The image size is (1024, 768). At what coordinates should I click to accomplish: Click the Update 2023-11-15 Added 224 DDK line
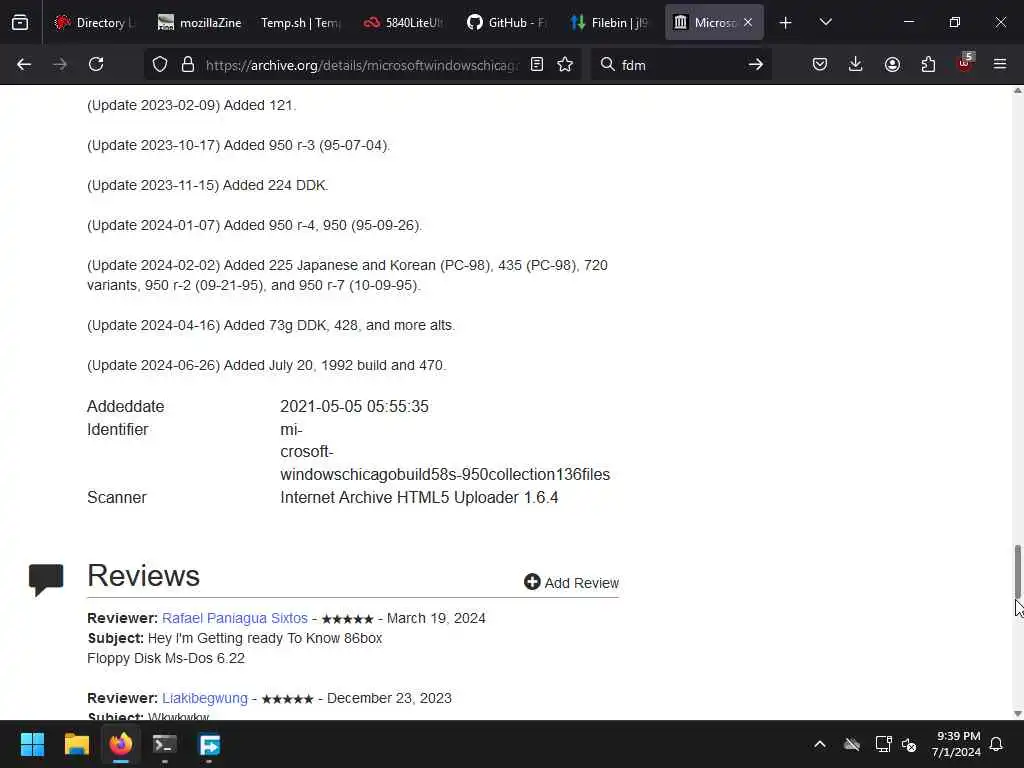208,185
